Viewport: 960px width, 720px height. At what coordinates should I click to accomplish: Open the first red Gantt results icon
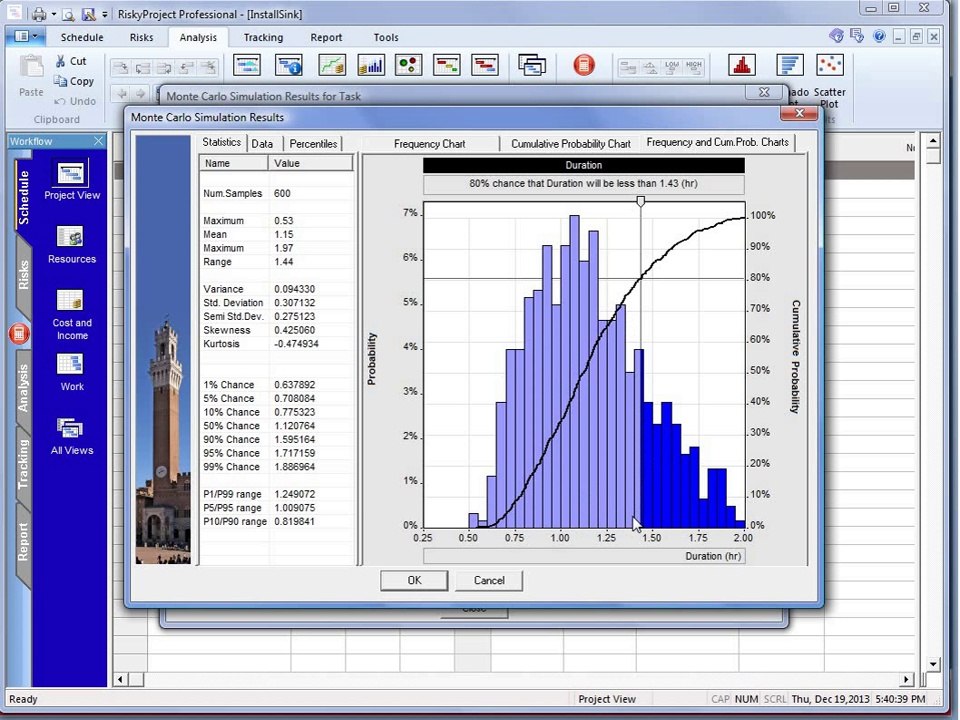tap(446, 65)
